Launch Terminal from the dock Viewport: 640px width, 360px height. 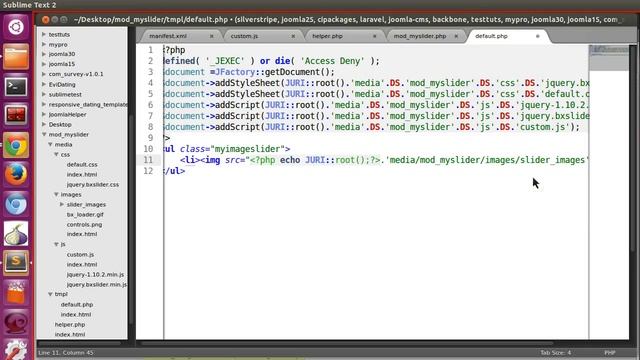pyautogui.click(x=16, y=86)
